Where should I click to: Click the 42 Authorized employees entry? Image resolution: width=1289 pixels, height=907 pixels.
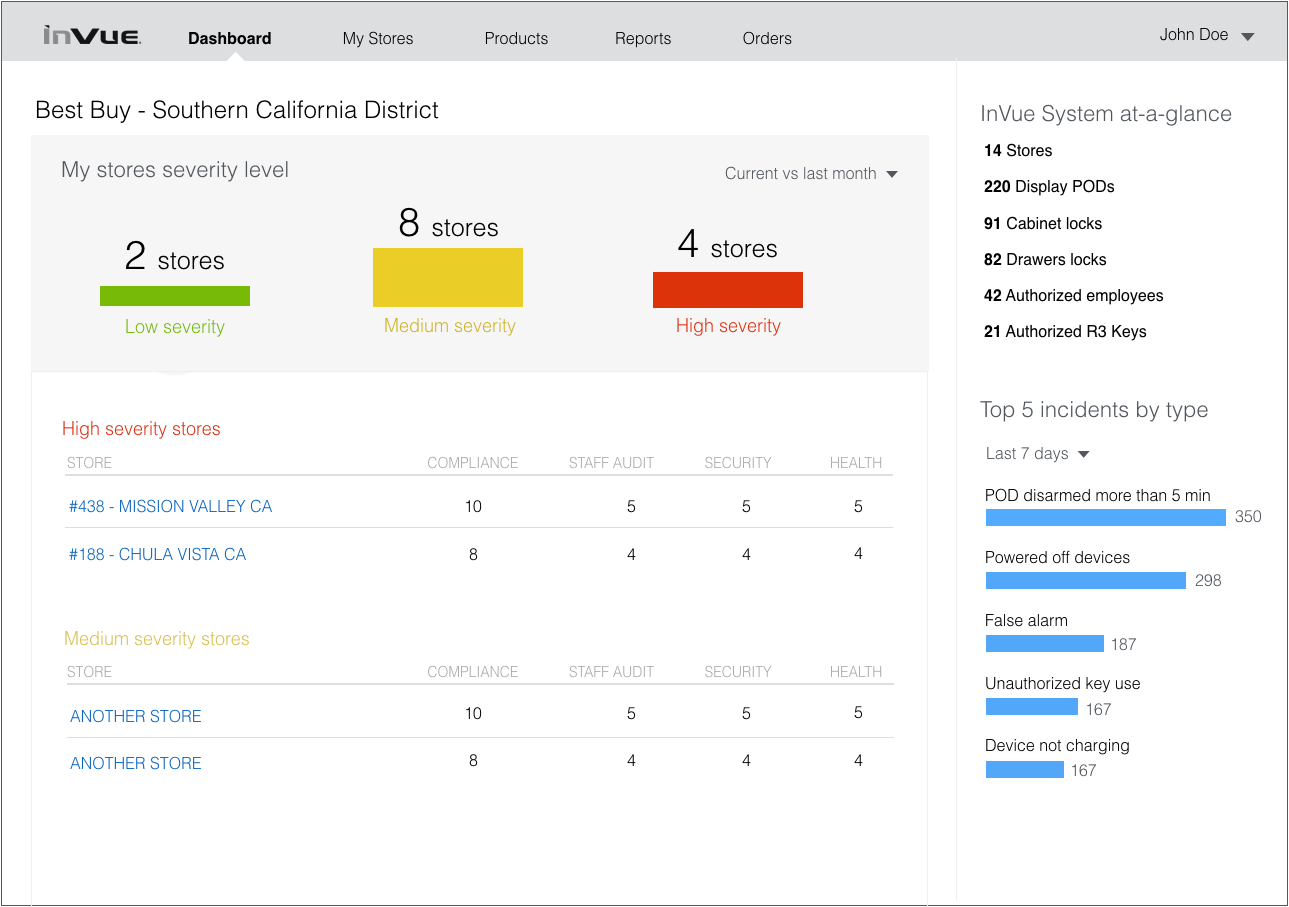click(1074, 296)
